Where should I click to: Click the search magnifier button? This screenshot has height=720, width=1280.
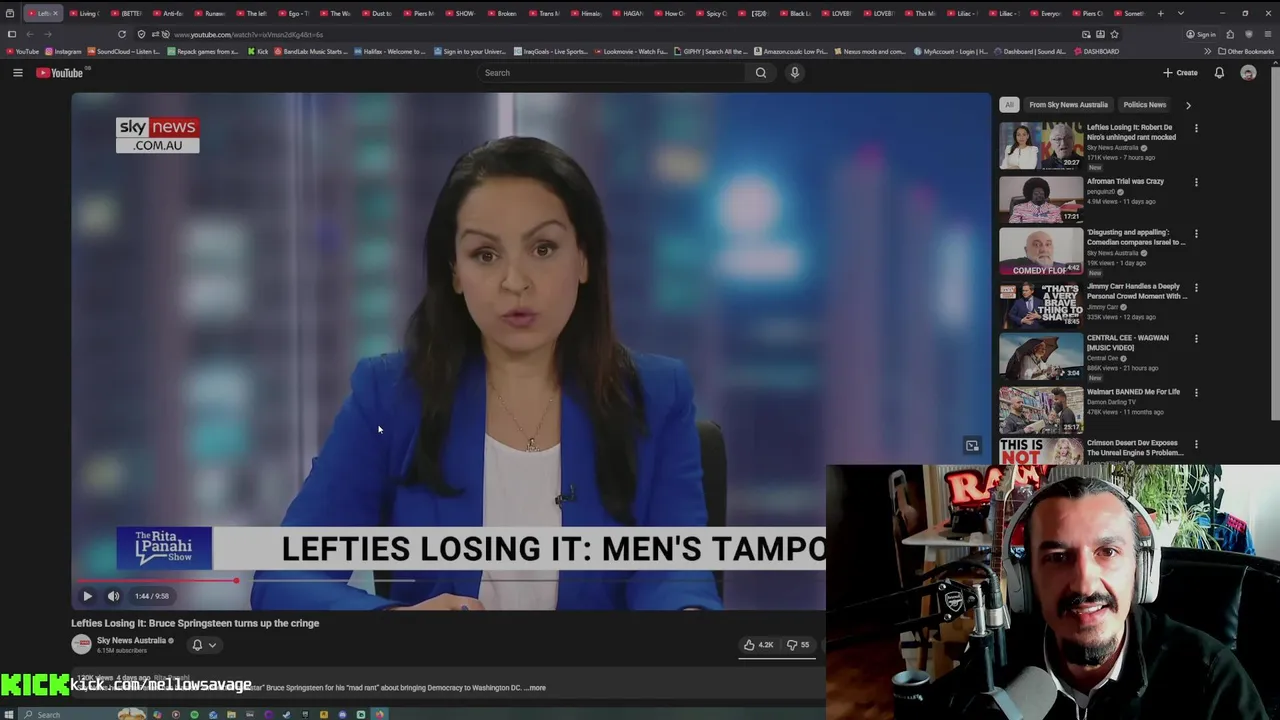[x=761, y=72]
